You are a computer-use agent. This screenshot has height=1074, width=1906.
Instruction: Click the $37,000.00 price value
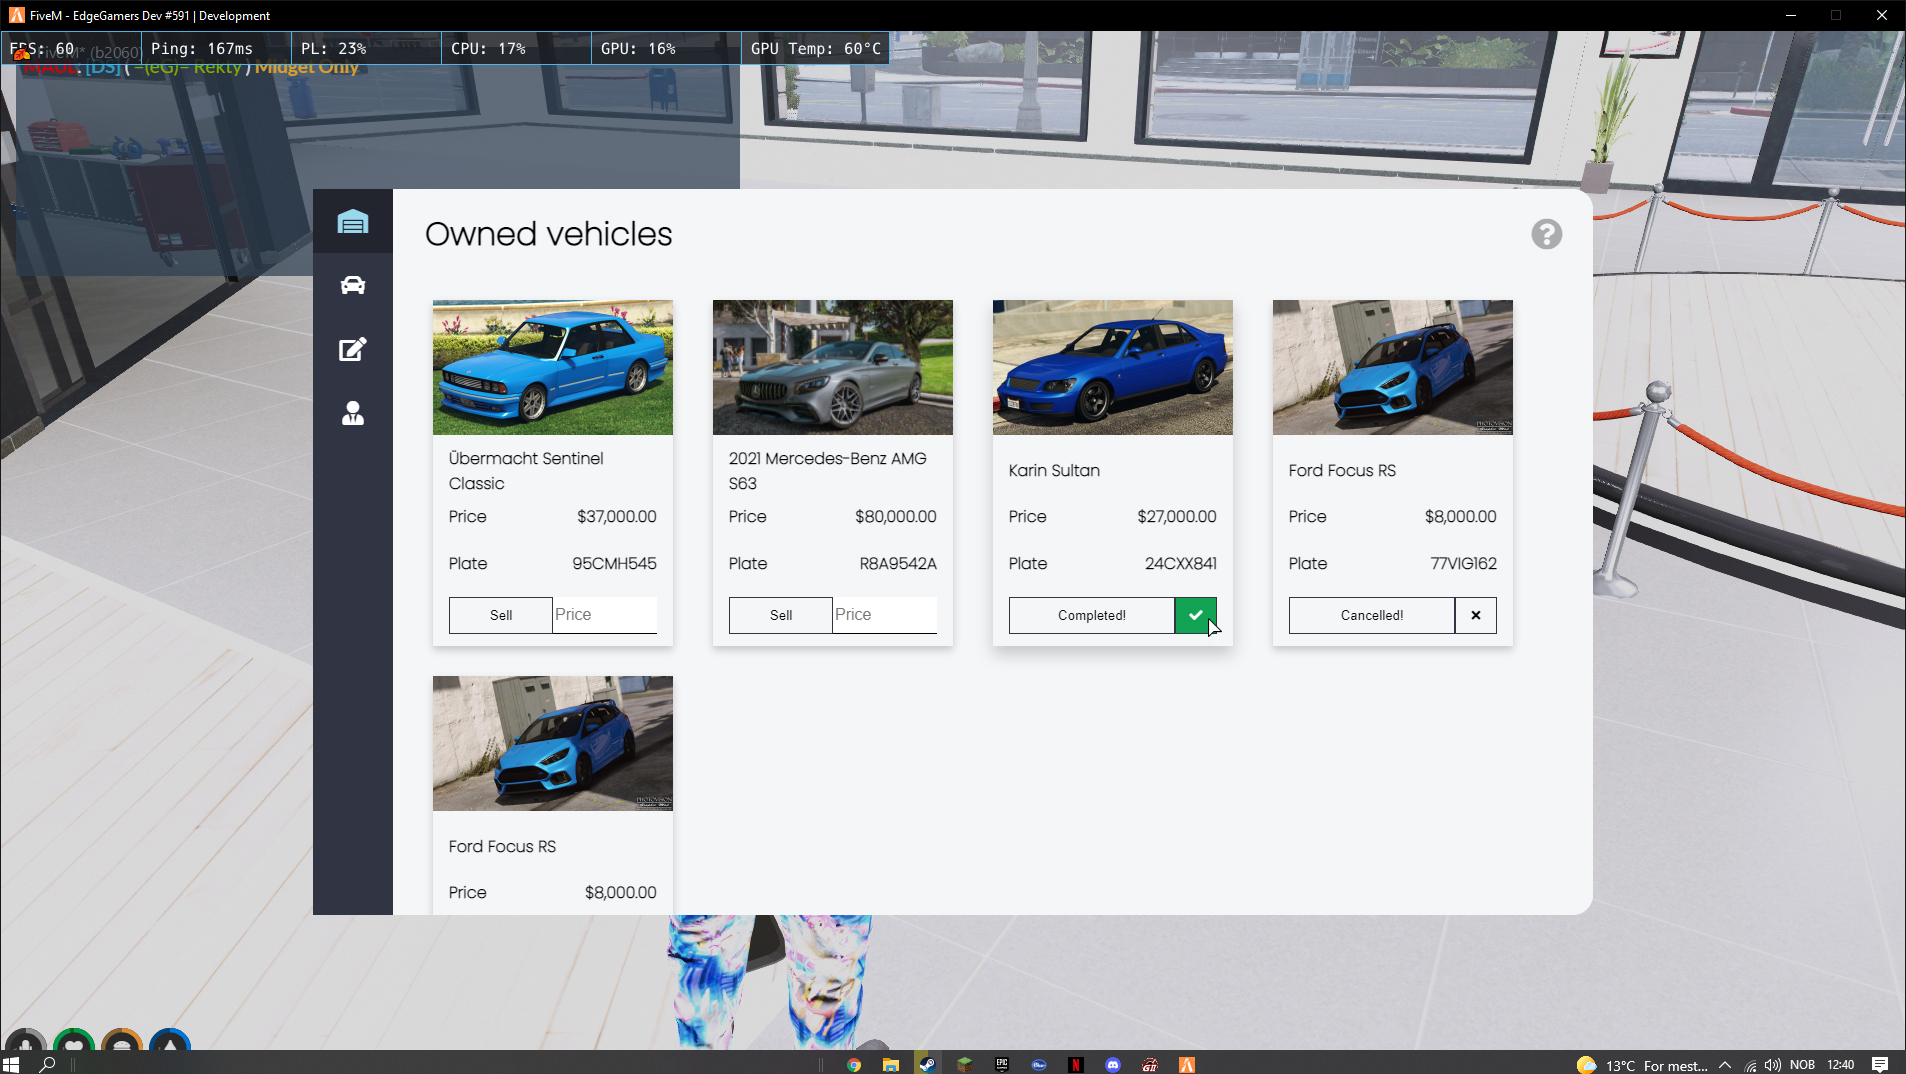coord(617,516)
